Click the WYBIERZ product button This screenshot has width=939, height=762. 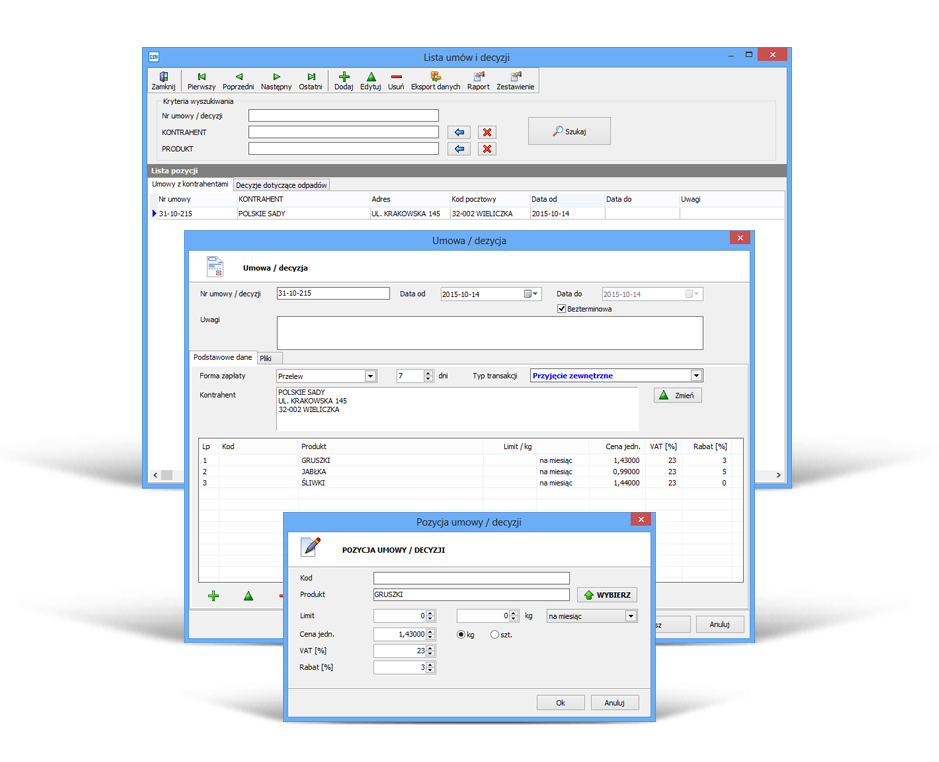[607, 595]
